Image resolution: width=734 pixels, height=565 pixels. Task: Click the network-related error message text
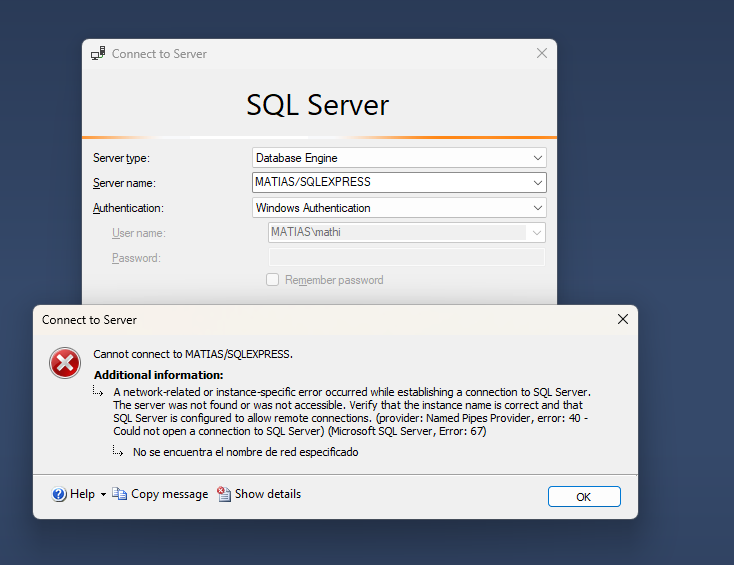click(x=352, y=411)
